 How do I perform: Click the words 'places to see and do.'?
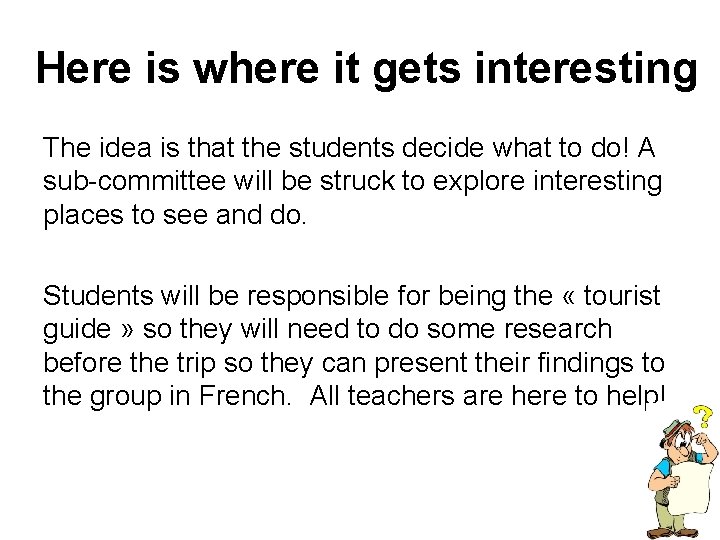click(x=174, y=215)
